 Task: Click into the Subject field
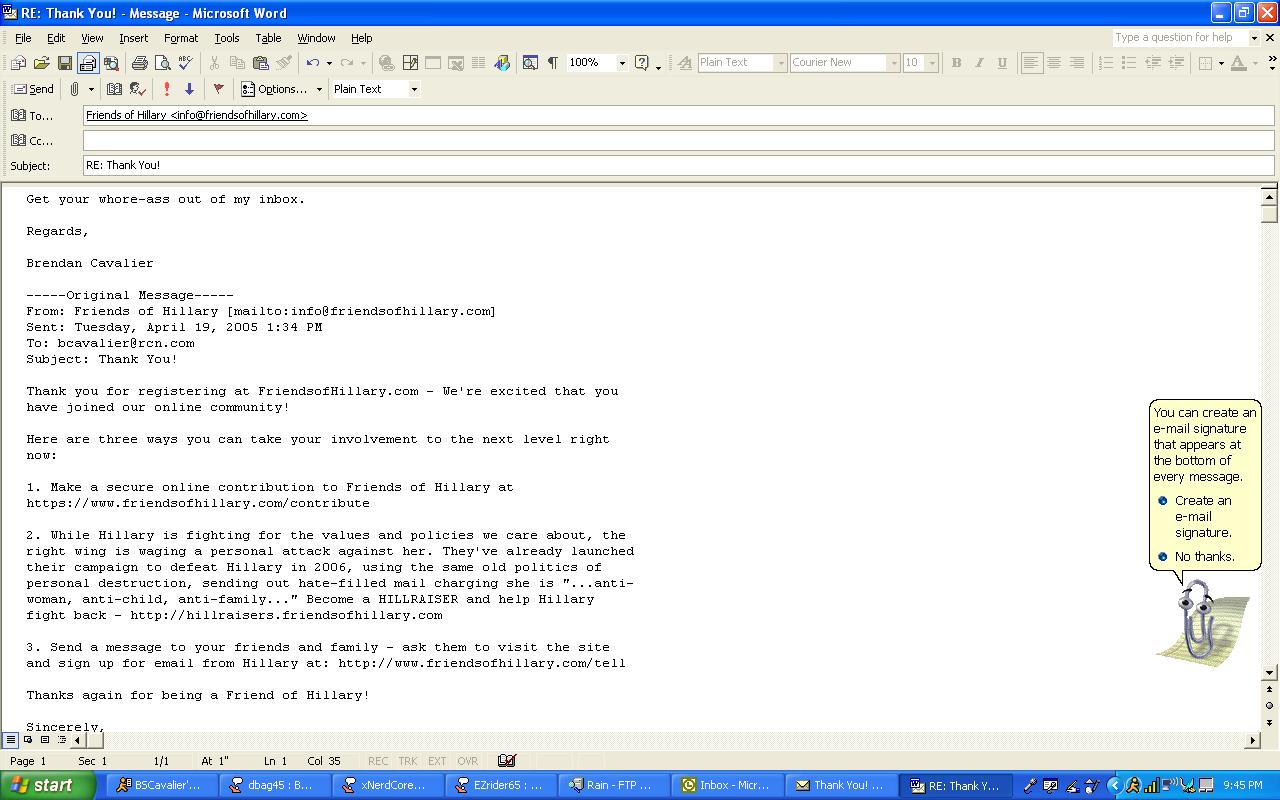pyautogui.click(x=679, y=165)
